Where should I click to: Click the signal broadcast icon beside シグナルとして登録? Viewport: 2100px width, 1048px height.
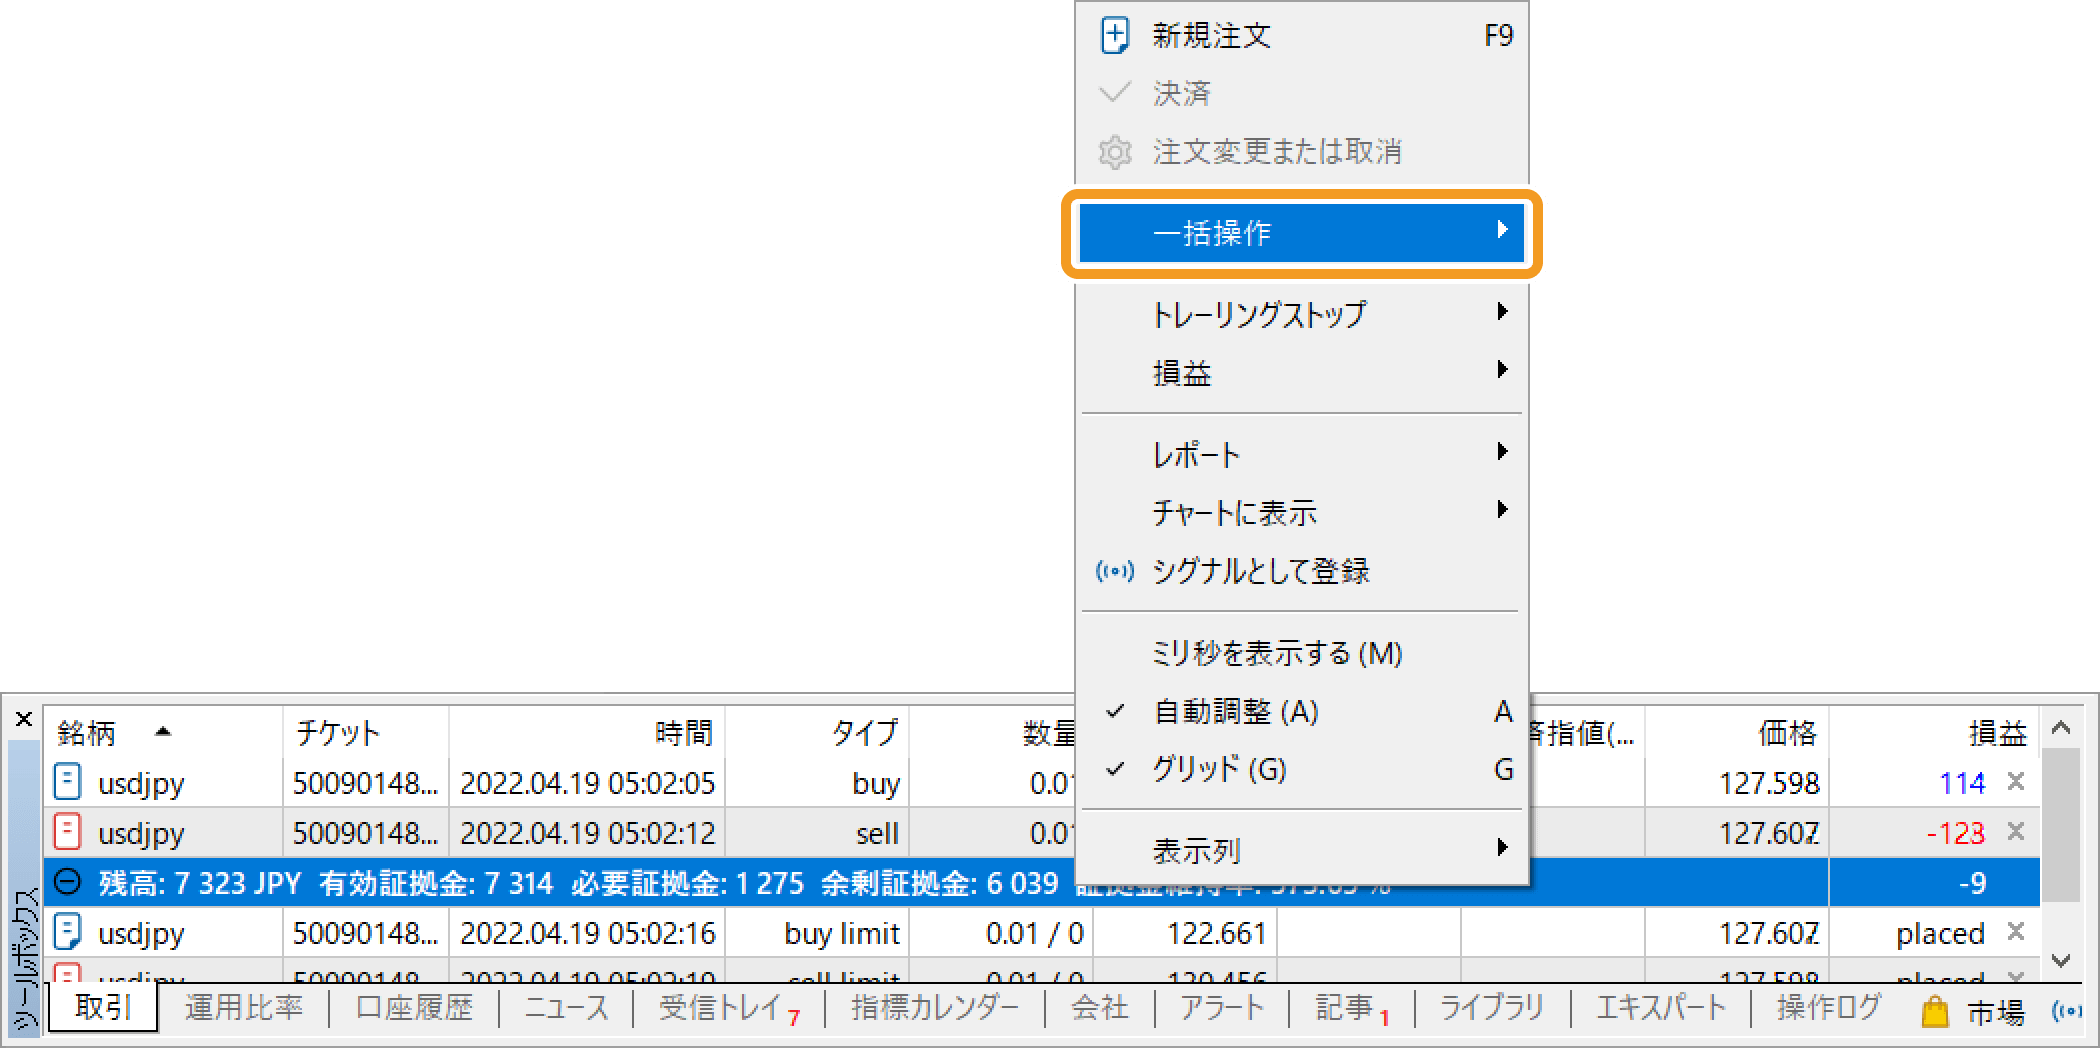coord(1114,571)
